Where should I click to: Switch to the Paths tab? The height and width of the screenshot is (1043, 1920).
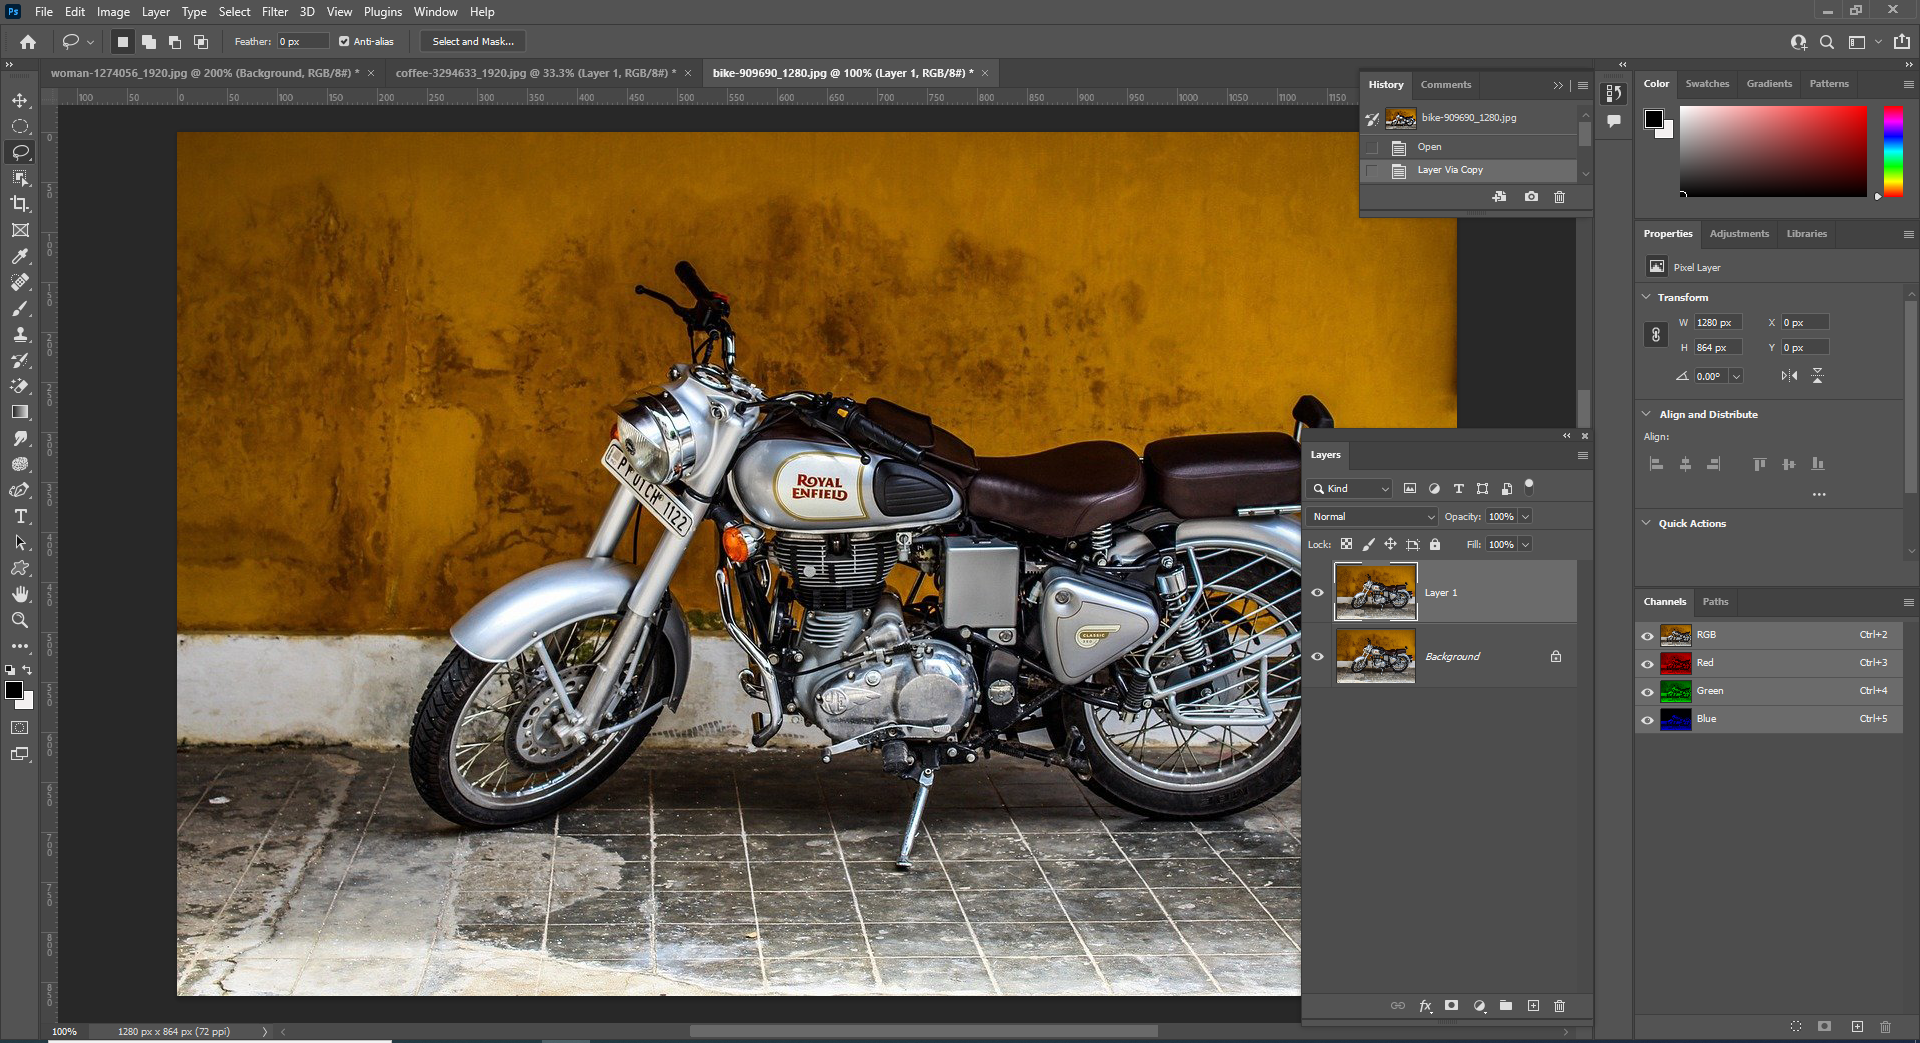tap(1715, 602)
